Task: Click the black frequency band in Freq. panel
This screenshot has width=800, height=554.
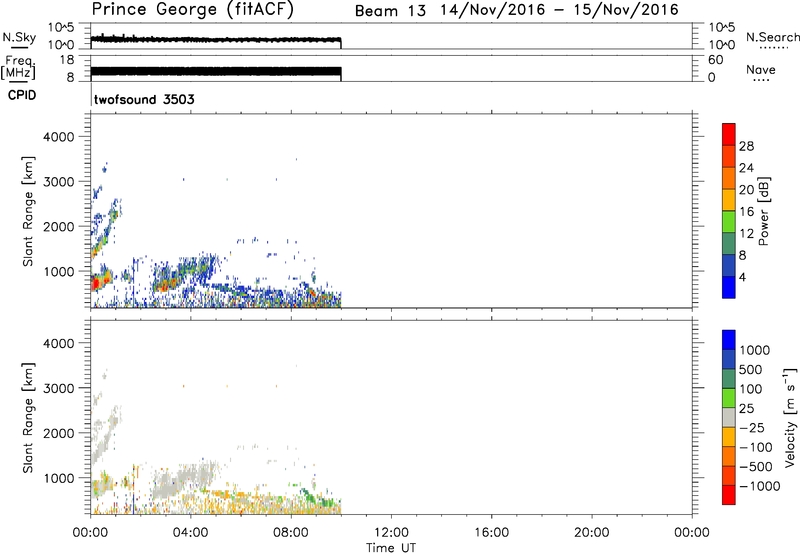Action: click(x=216, y=72)
